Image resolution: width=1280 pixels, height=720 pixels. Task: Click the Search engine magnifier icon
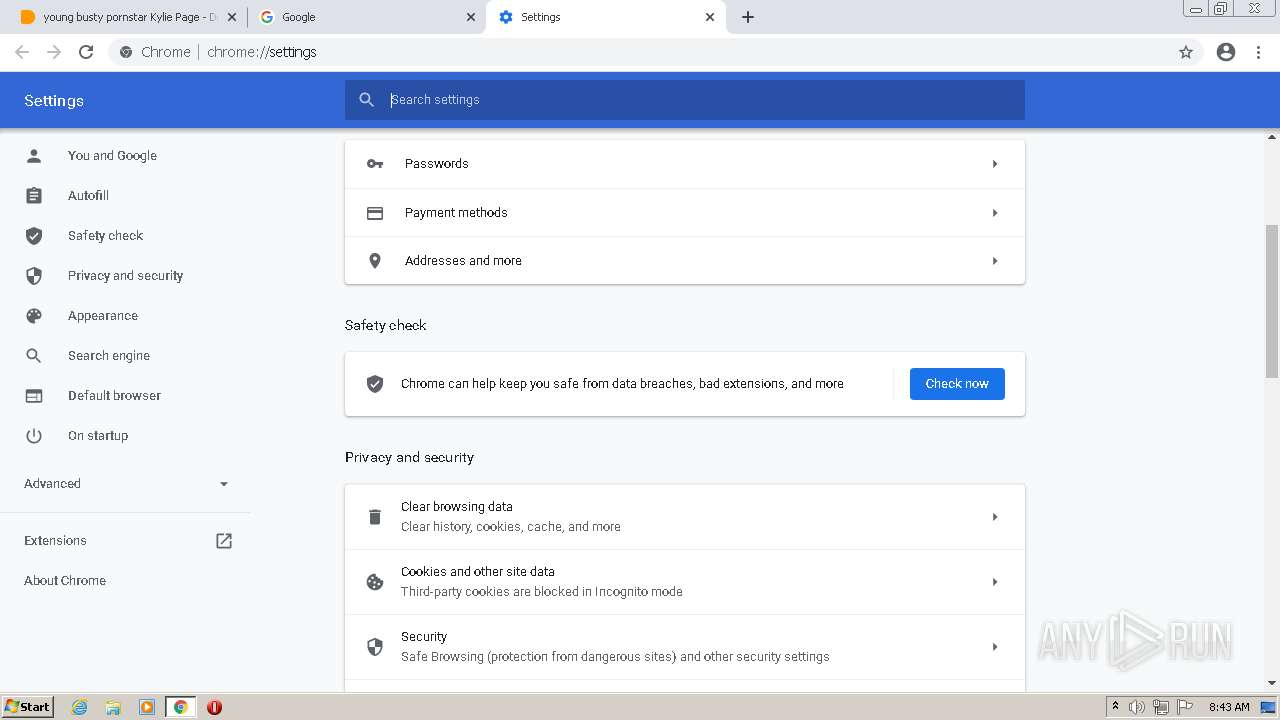click(x=34, y=356)
